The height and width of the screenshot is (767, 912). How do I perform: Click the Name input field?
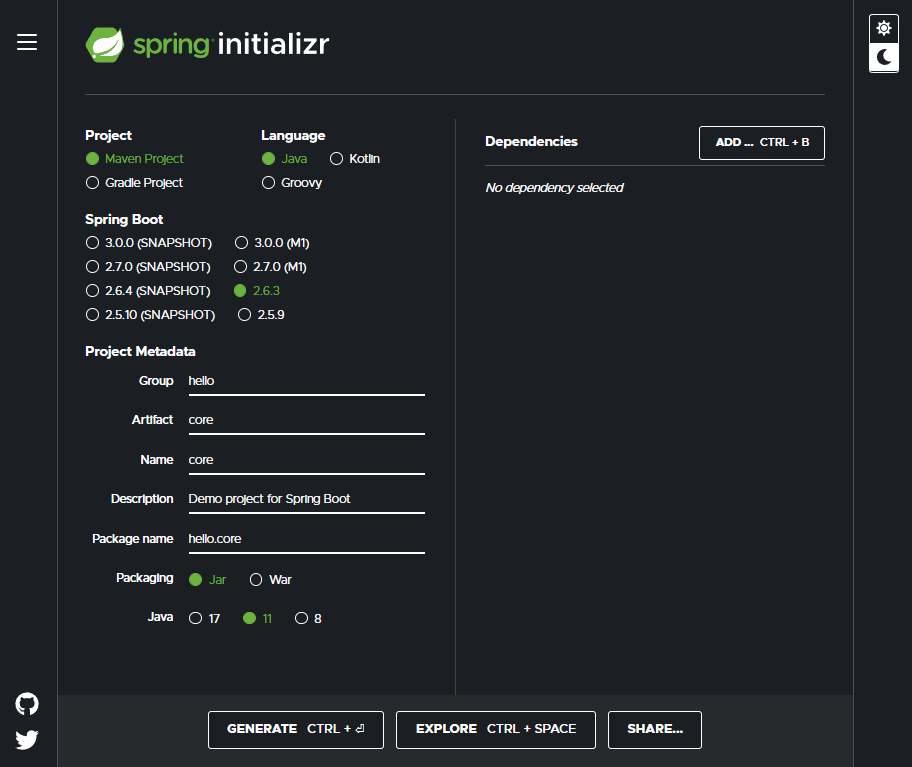click(x=307, y=461)
